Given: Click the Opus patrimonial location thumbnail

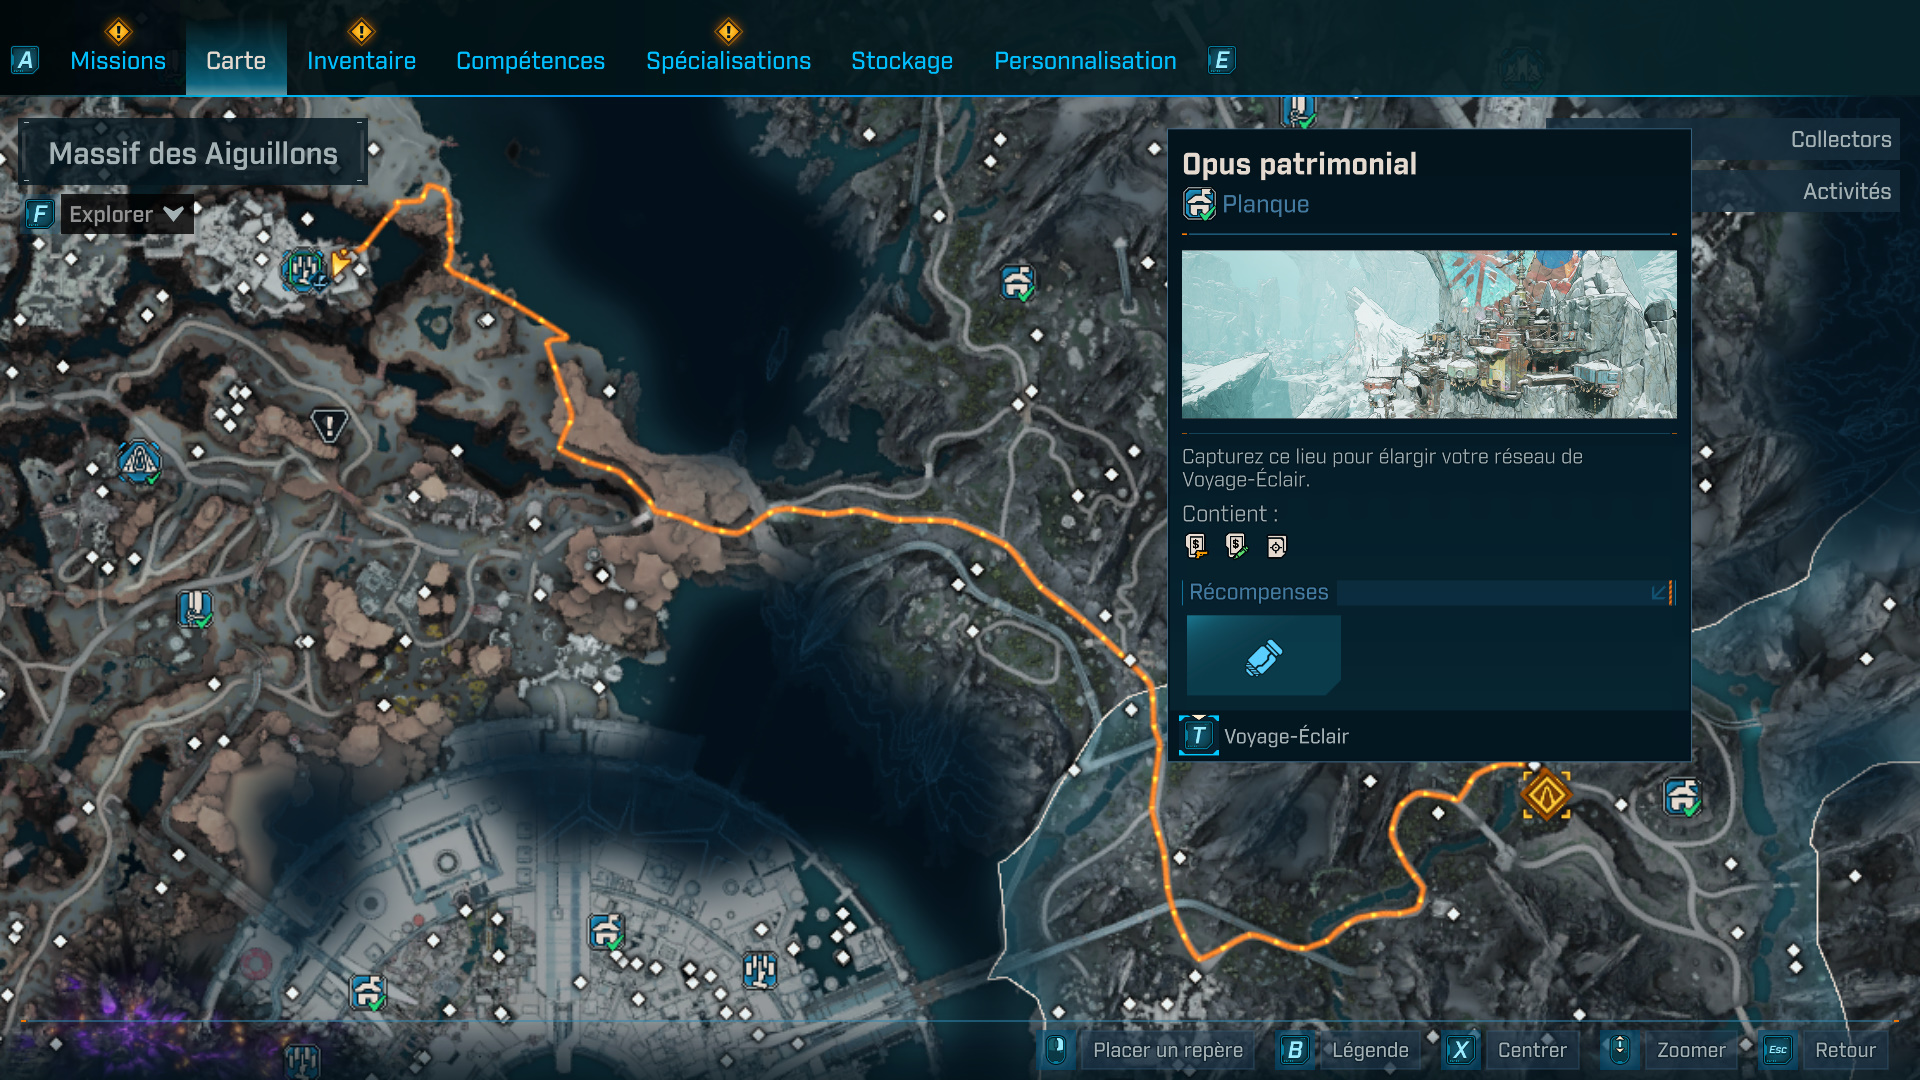Looking at the screenshot, I should click(x=1428, y=334).
